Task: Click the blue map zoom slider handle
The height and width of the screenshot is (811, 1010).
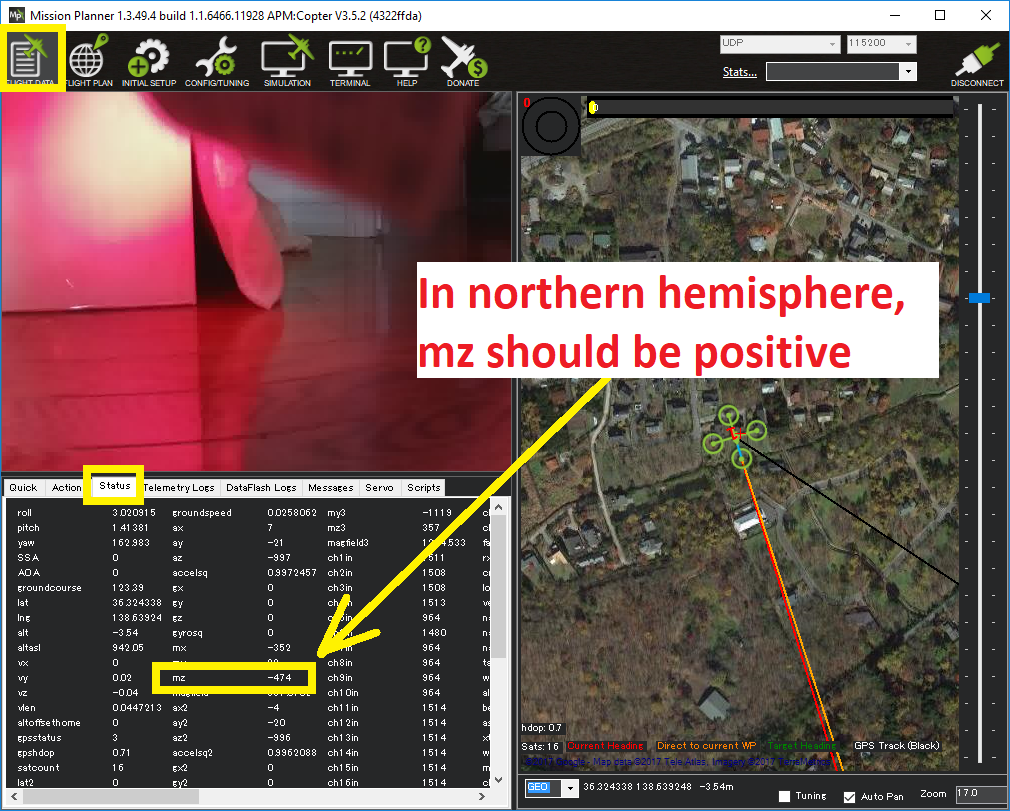Action: point(980,298)
